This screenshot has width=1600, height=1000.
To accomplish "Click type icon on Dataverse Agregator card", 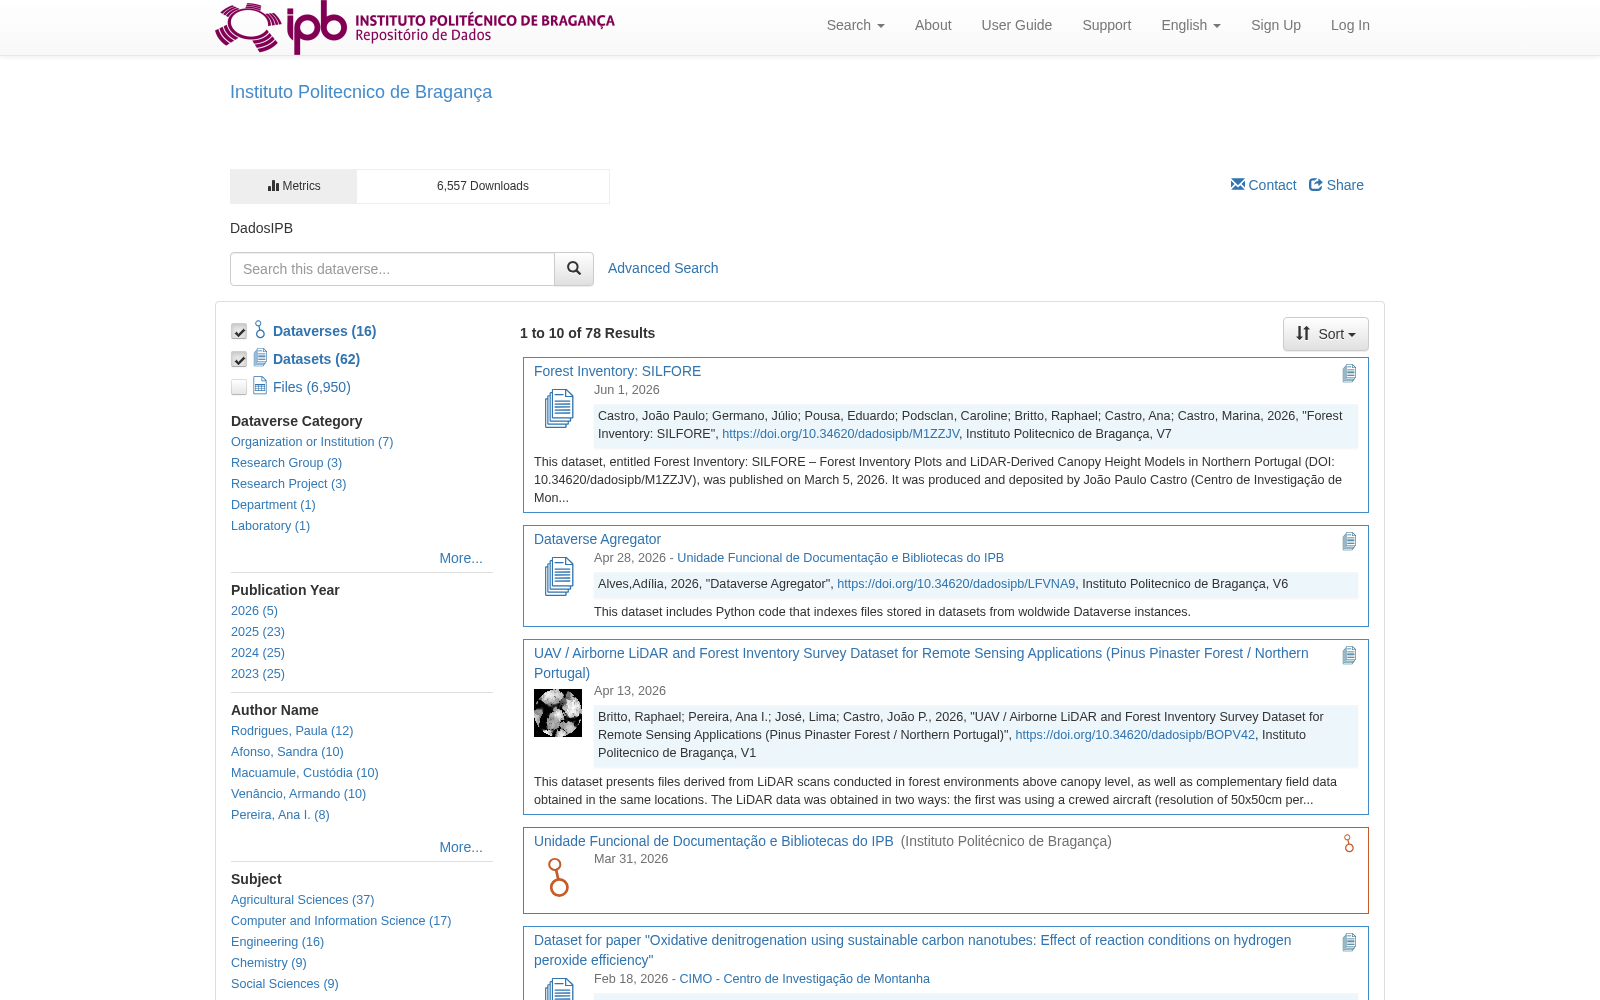I will point(1349,541).
